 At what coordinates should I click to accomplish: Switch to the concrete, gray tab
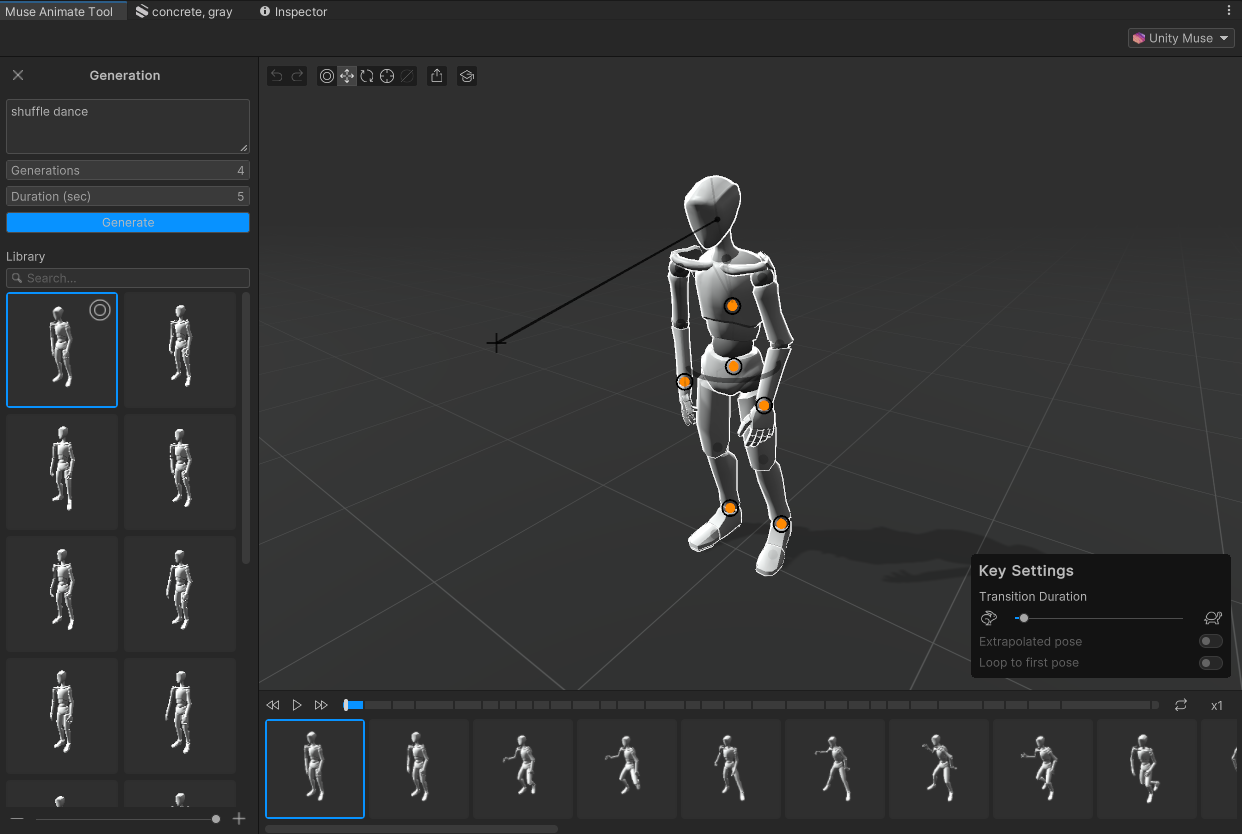click(184, 11)
